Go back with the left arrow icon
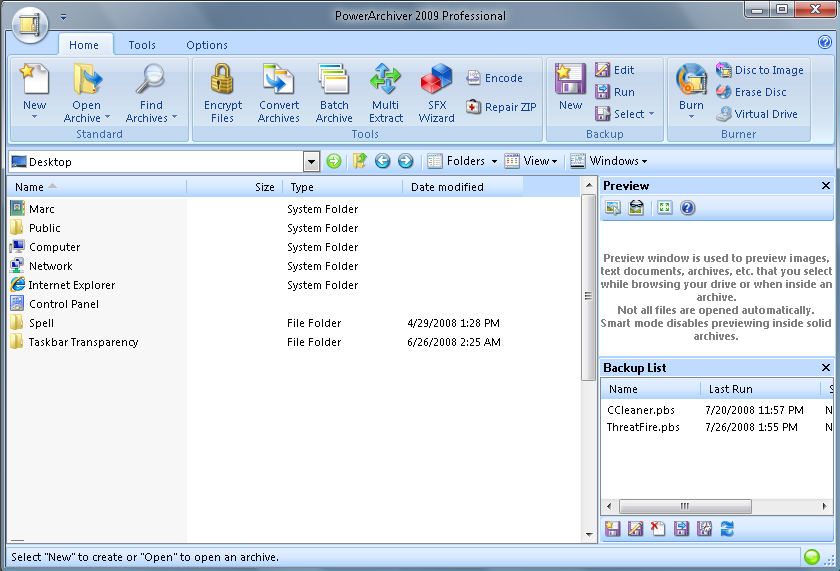840x571 pixels. (x=382, y=161)
